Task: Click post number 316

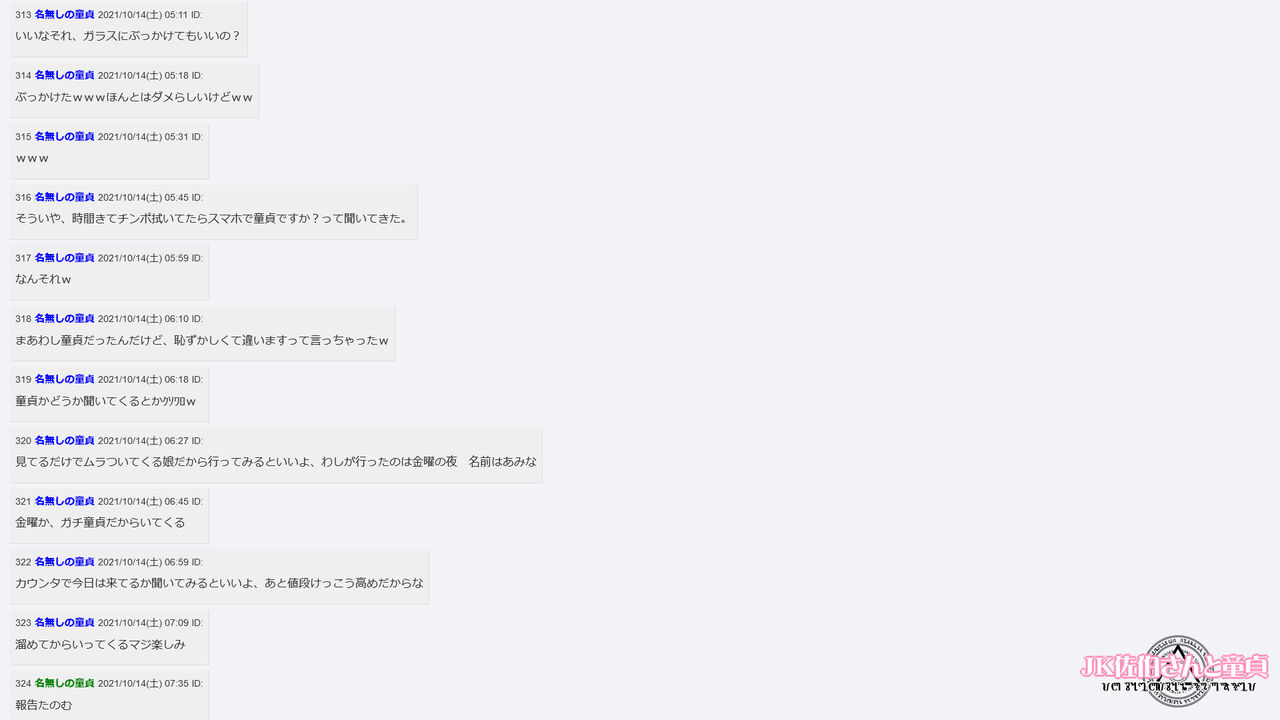Action: [x=23, y=198]
